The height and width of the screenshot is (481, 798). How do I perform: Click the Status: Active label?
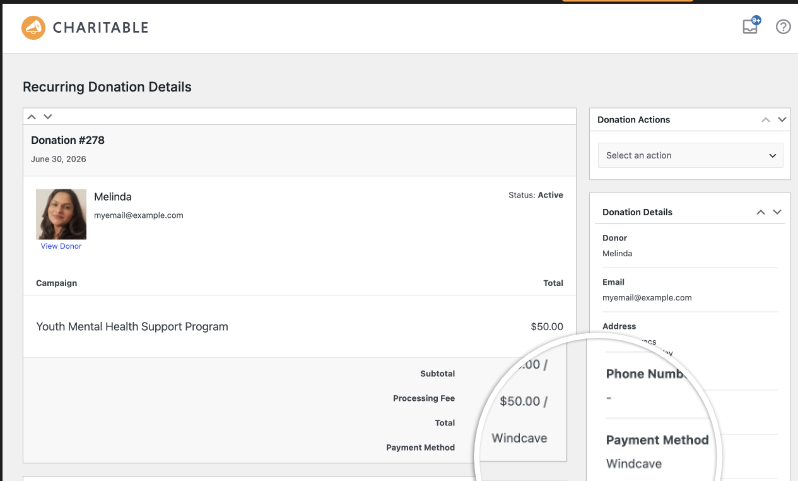click(x=535, y=195)
